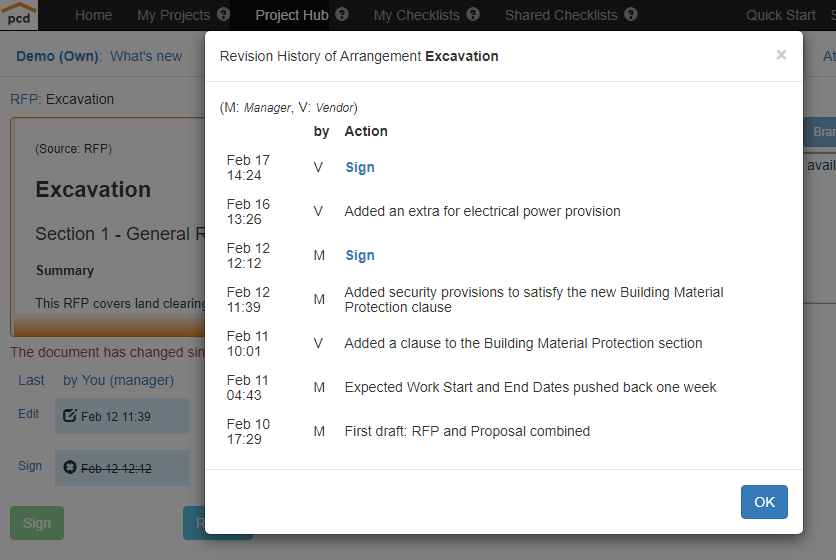The width and height of the screenshot is (836, 560).
Task: Click the Demo (Own) project link
Action: click(x=58, y=56)
